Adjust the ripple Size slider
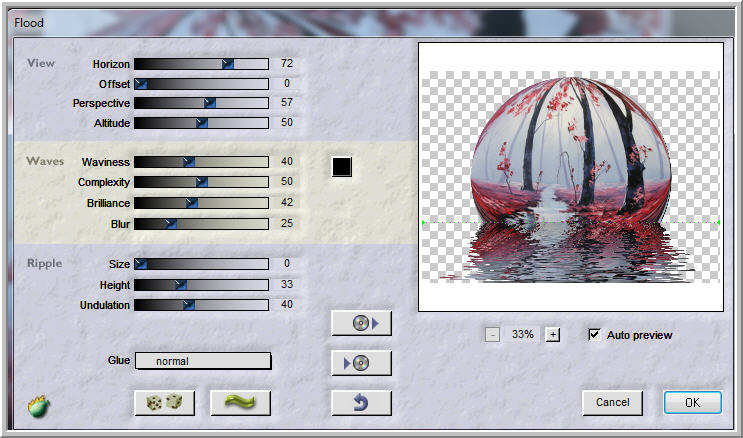The width and height of the screenshot is (743, 438). pyautogui.click(x=201, y=264)
